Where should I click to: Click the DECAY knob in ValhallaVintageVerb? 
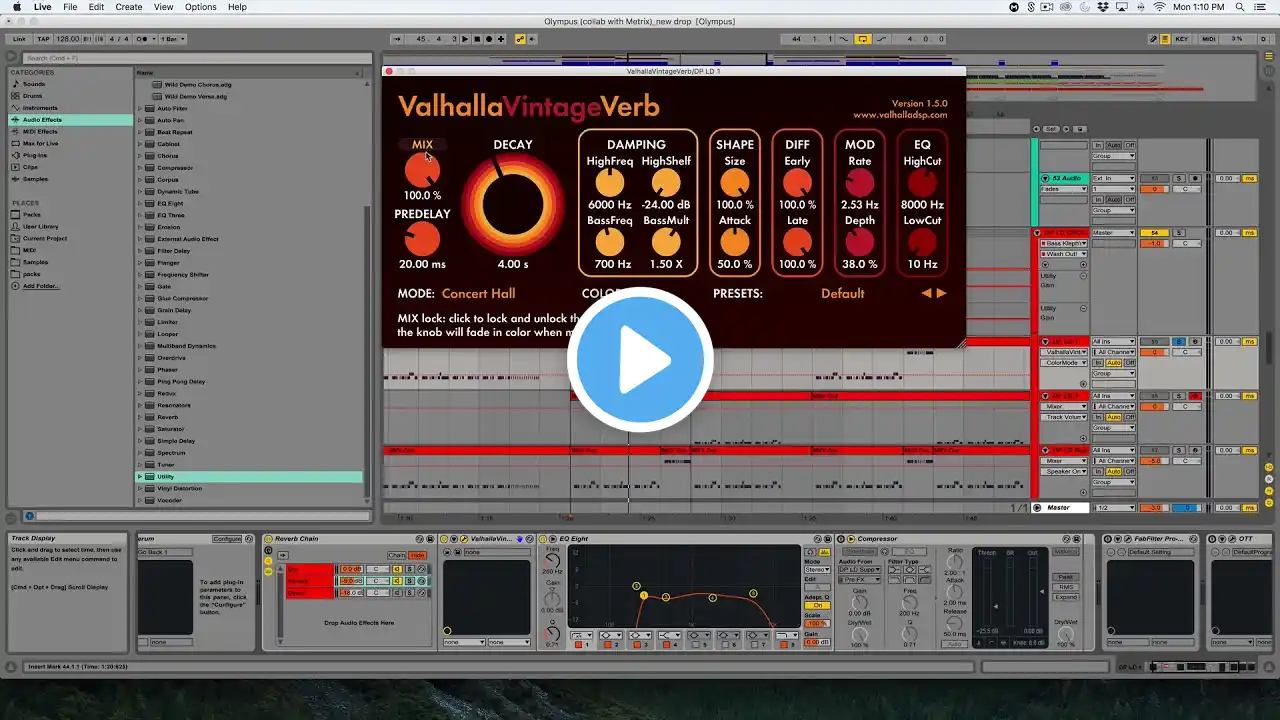513,203
